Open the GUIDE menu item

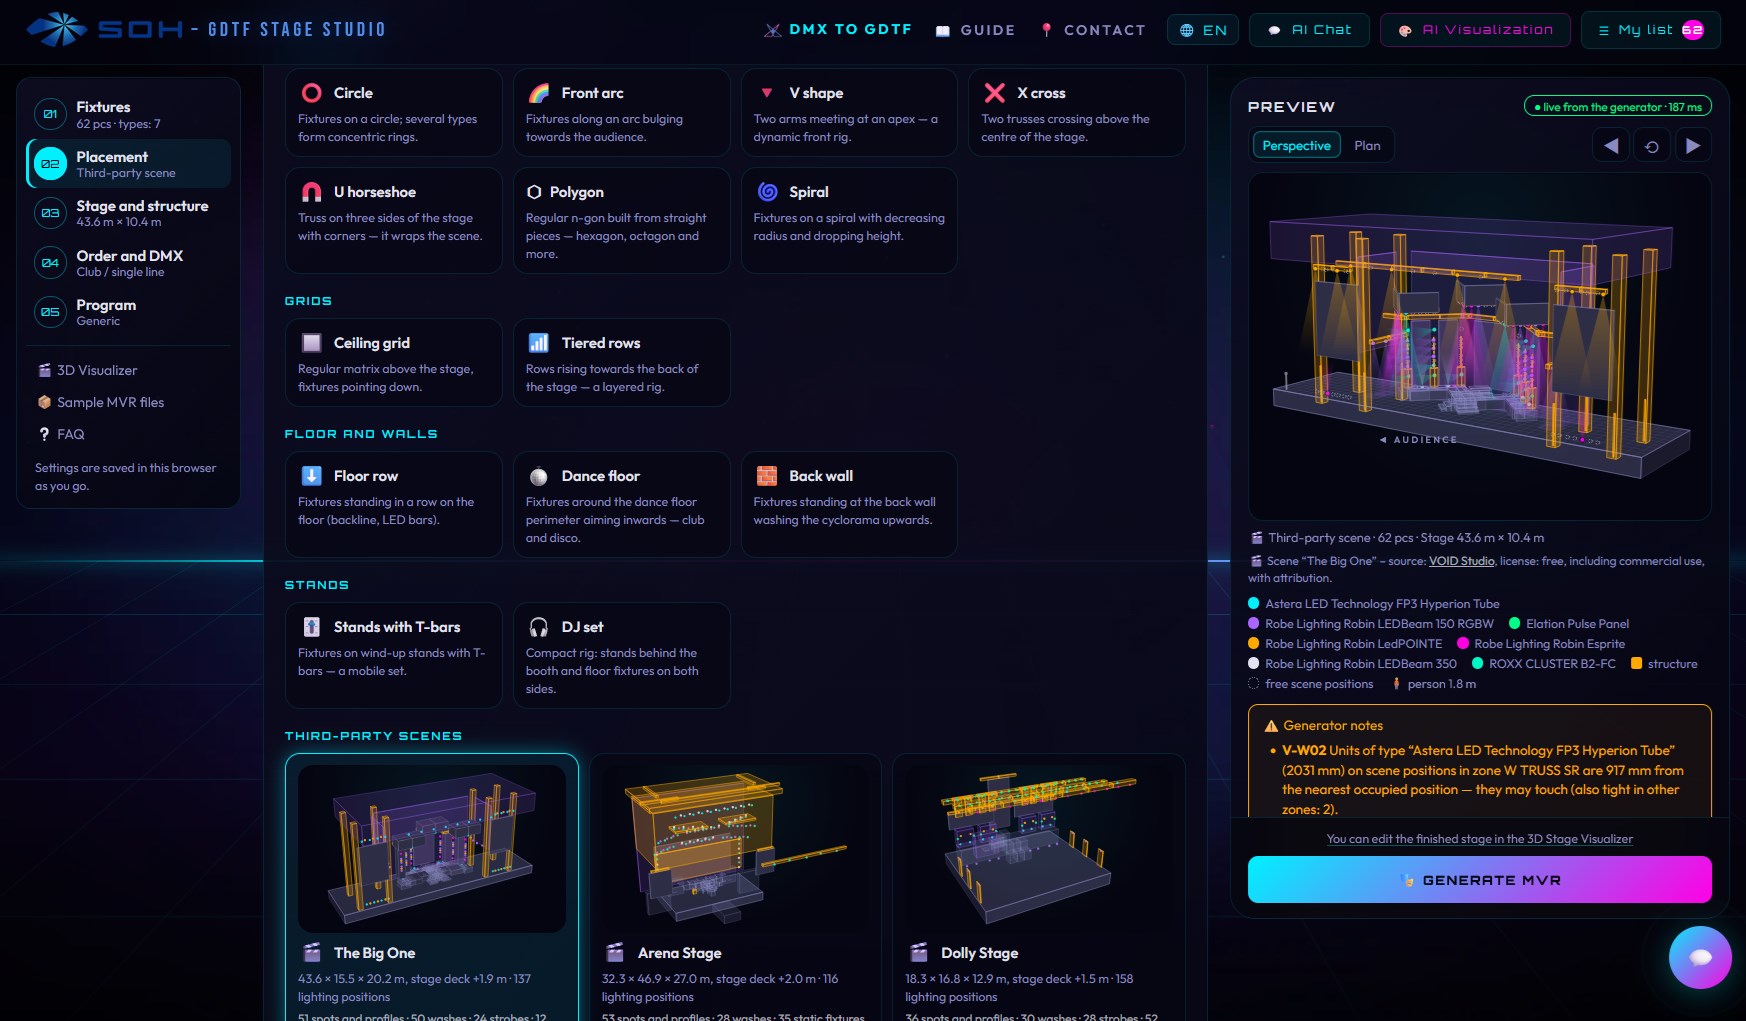pyautogui.click(x=975, y=30)
